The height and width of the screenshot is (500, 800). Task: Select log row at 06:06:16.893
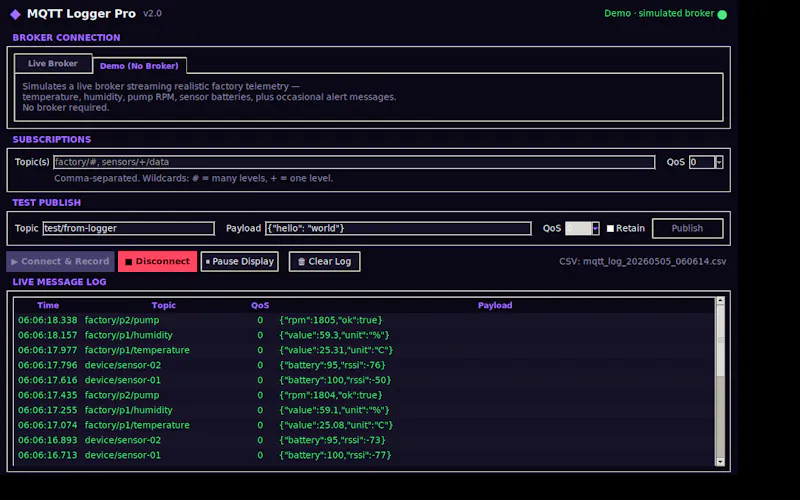[x=365, y=440]
